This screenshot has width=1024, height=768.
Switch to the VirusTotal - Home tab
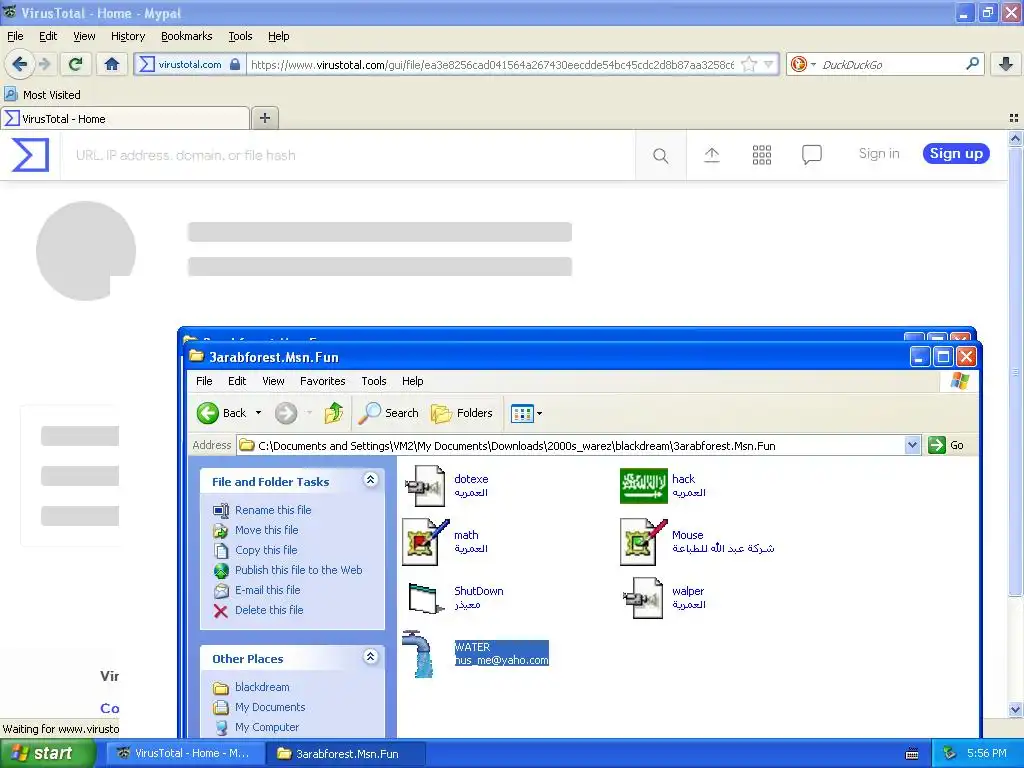click(x=125, y=118)
